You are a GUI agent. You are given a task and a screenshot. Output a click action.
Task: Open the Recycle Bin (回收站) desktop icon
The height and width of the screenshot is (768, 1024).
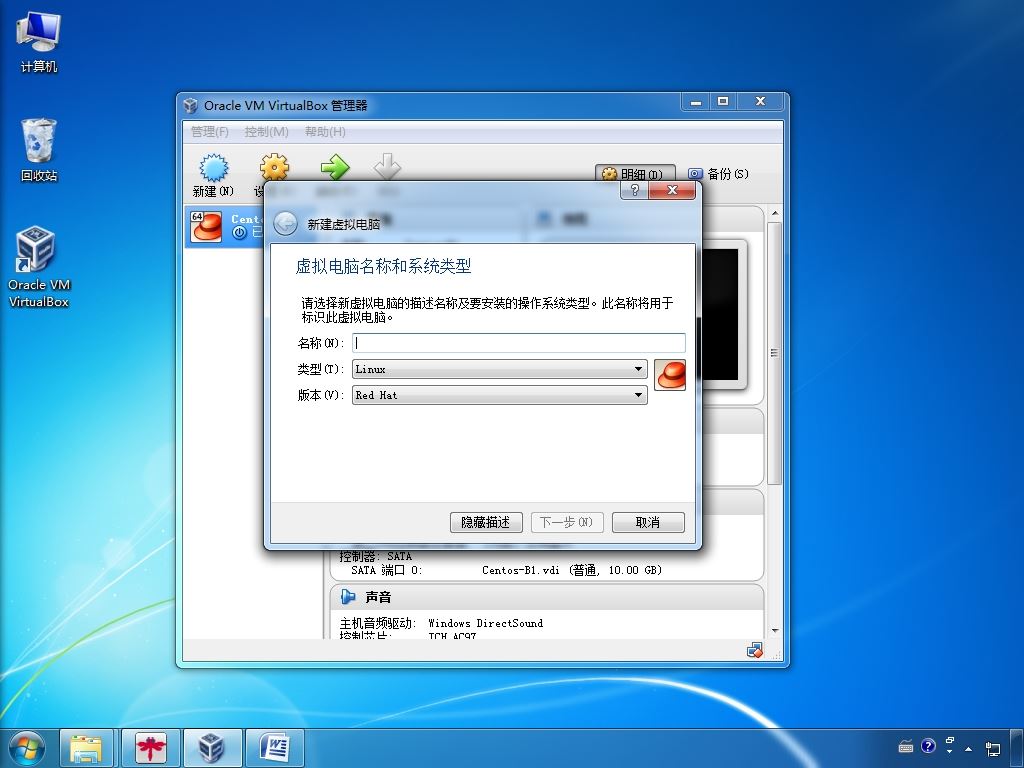39,150
